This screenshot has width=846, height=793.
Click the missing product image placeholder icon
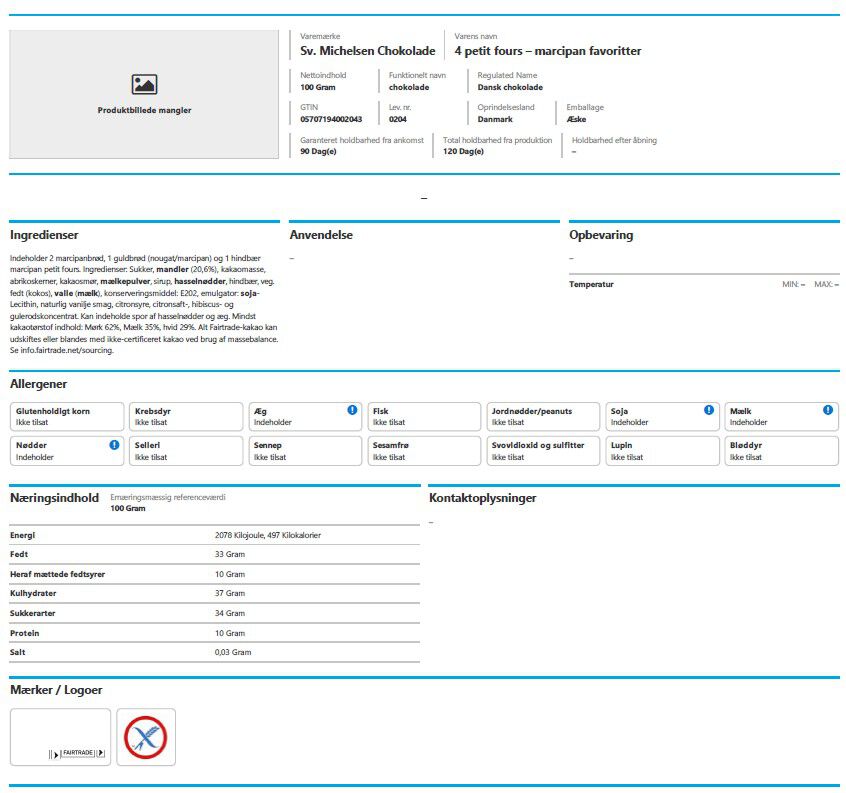click(x=144, y=84)
